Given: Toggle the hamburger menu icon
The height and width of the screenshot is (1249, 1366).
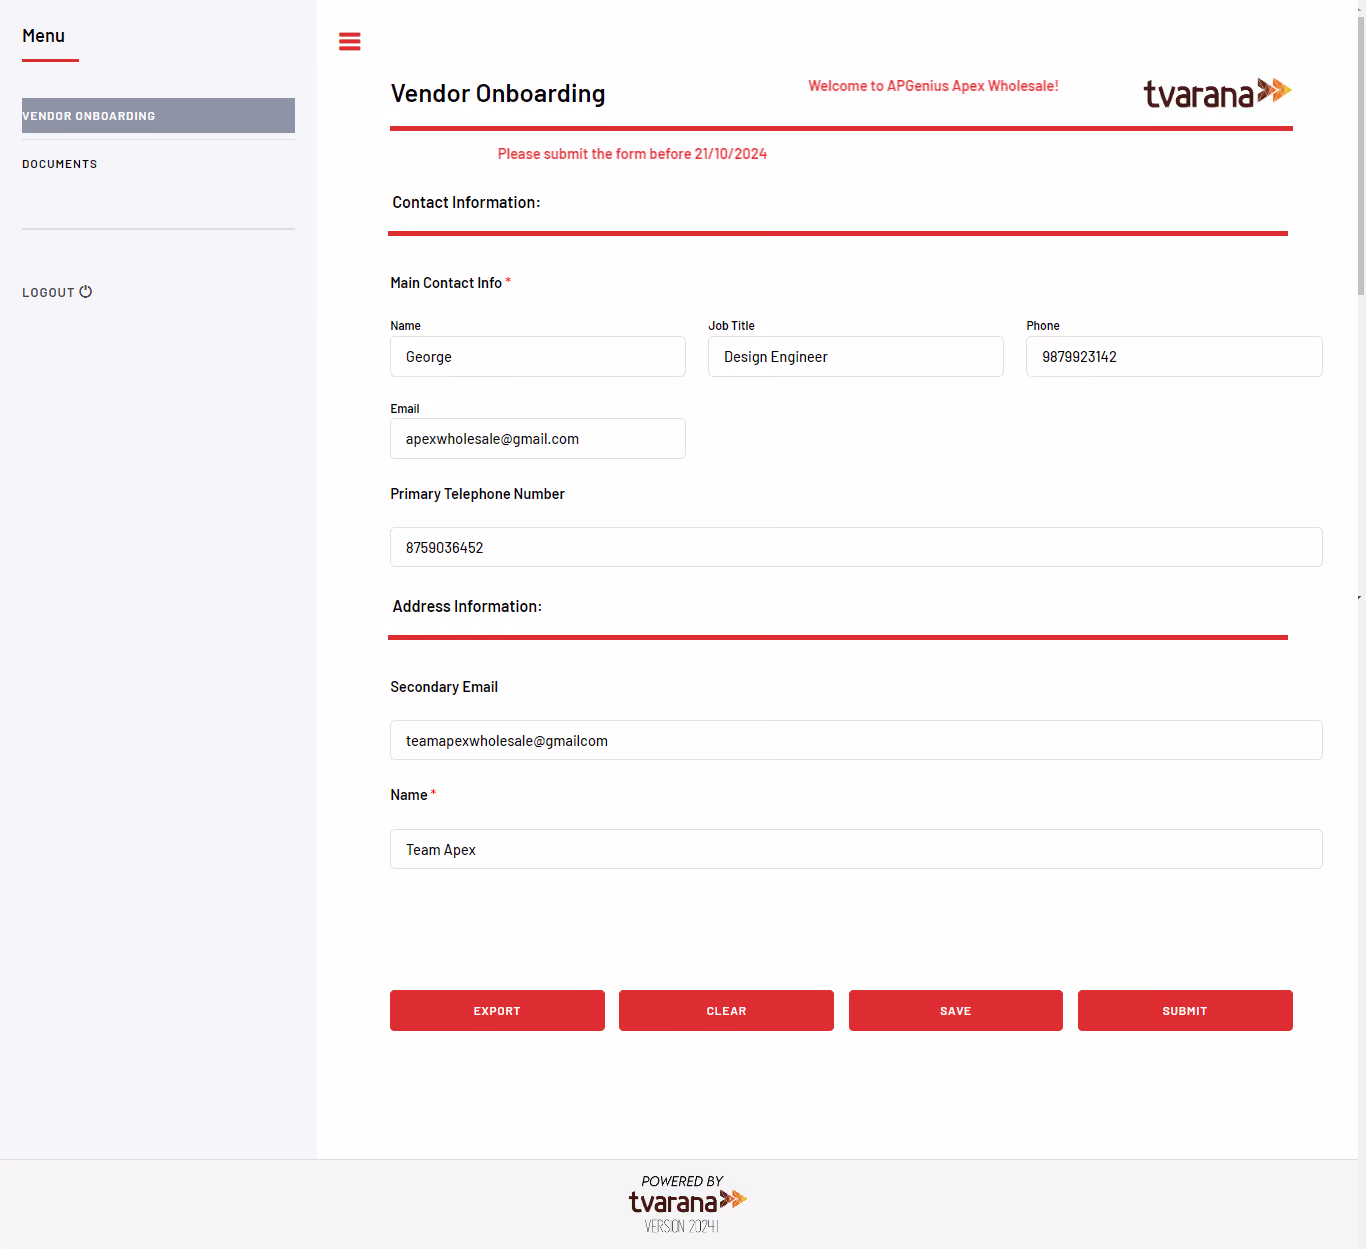Looking at the screenshot, I should coord(349,41).
